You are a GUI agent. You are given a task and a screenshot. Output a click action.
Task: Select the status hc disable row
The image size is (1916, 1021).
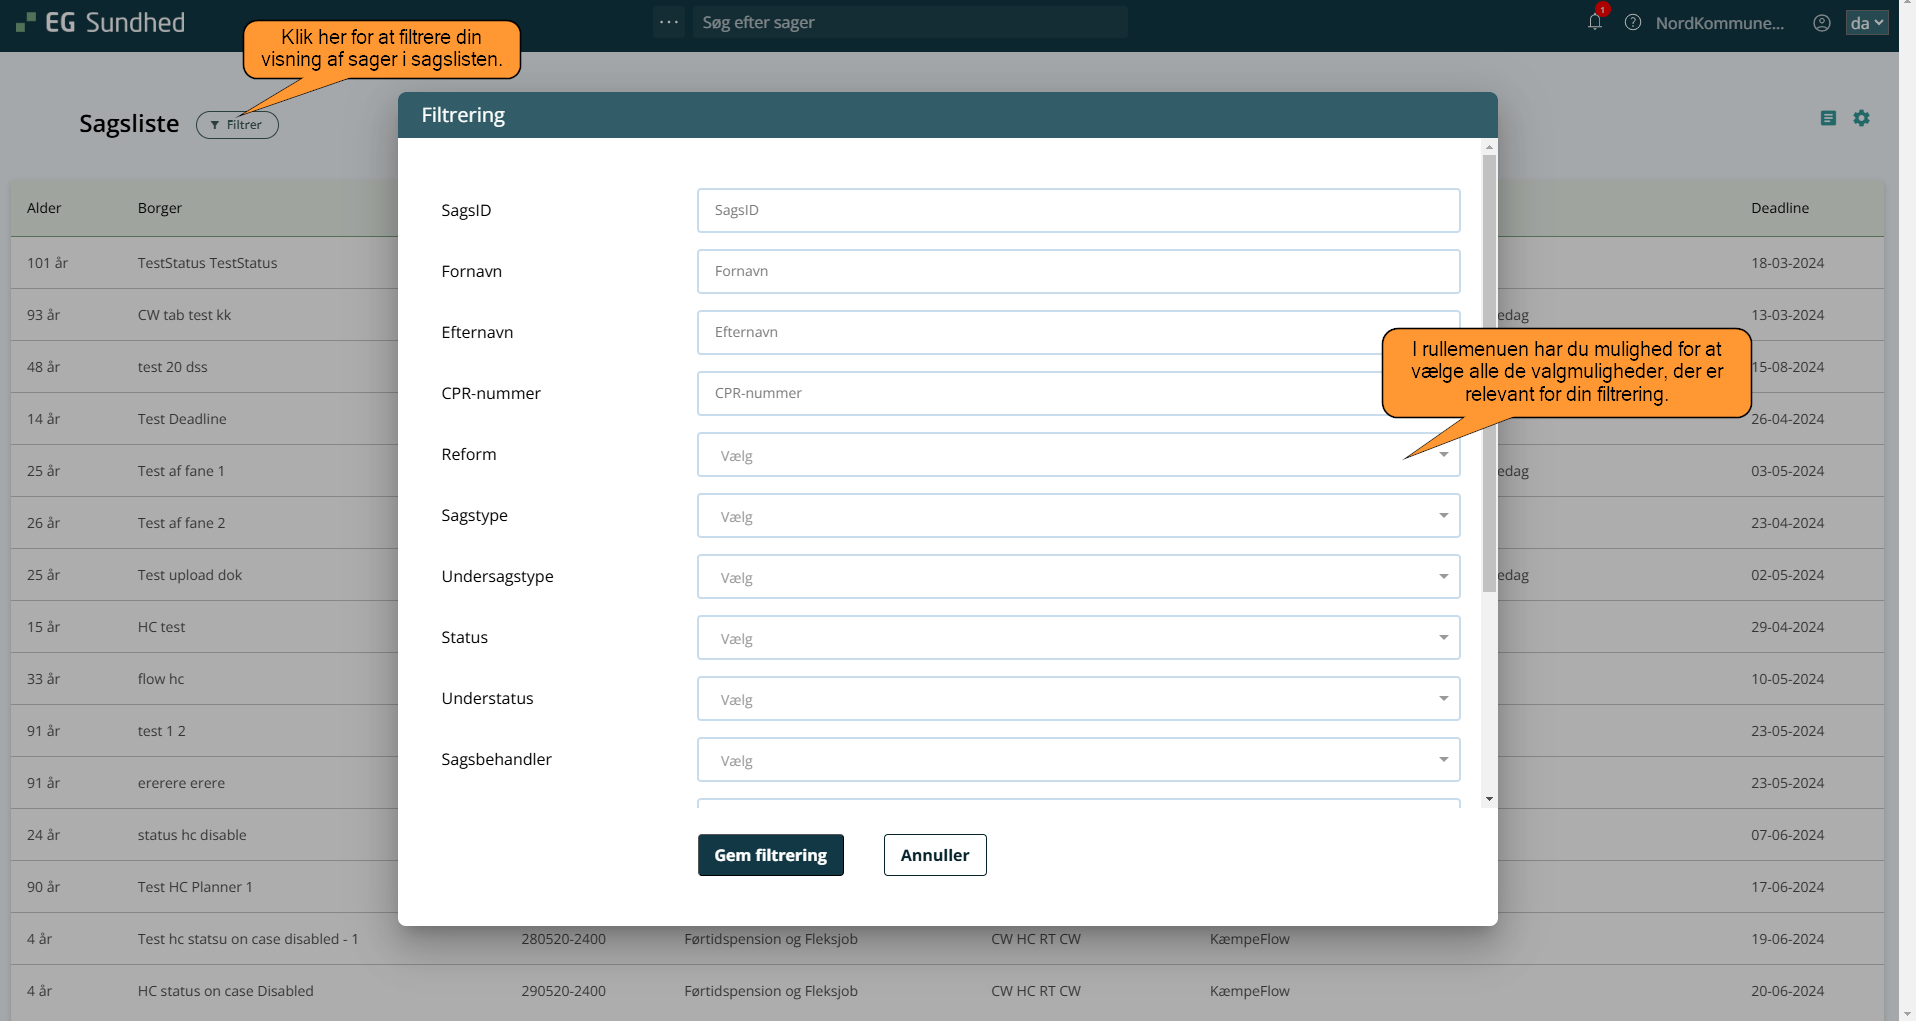pyautogui.click(x=947, y=835)
